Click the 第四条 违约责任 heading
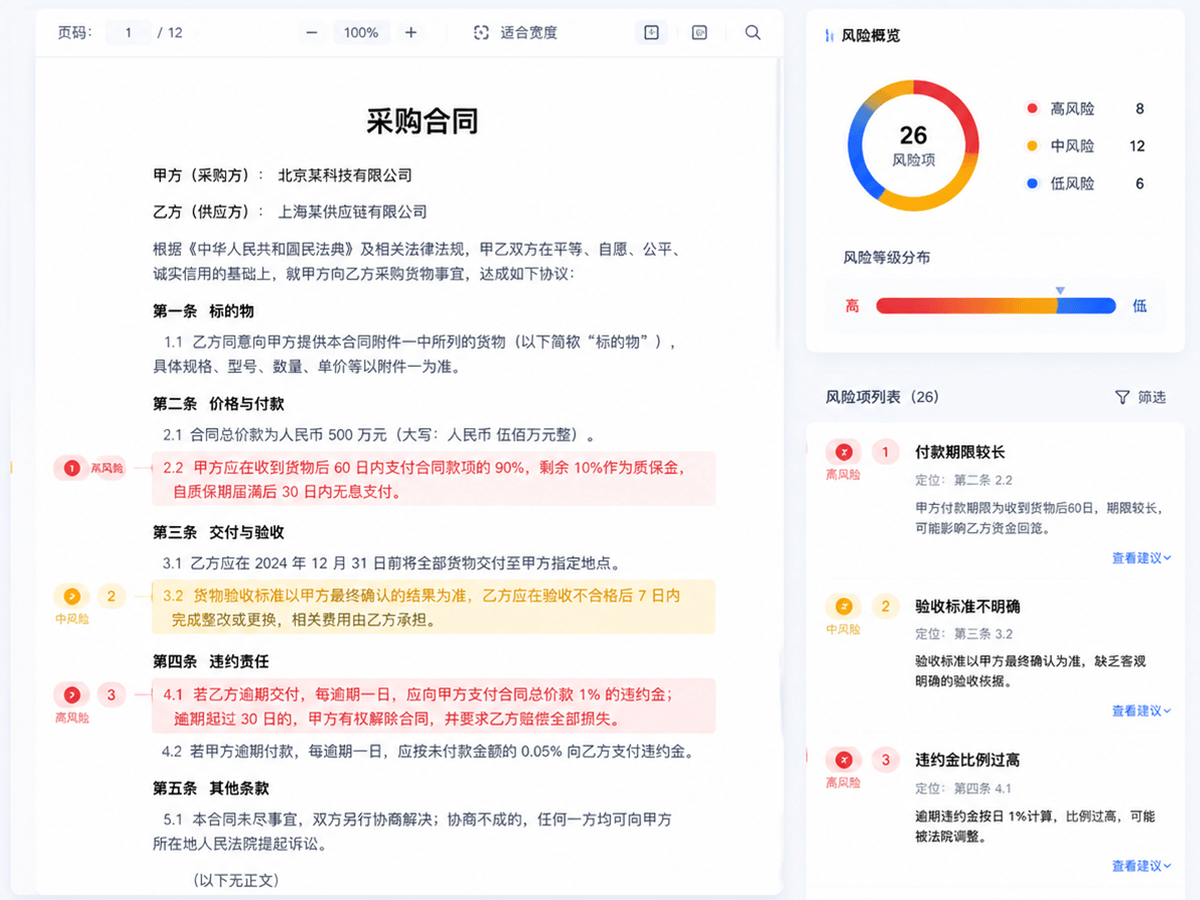The width and height of the screenshot is (1200, 900). (211, 662)
